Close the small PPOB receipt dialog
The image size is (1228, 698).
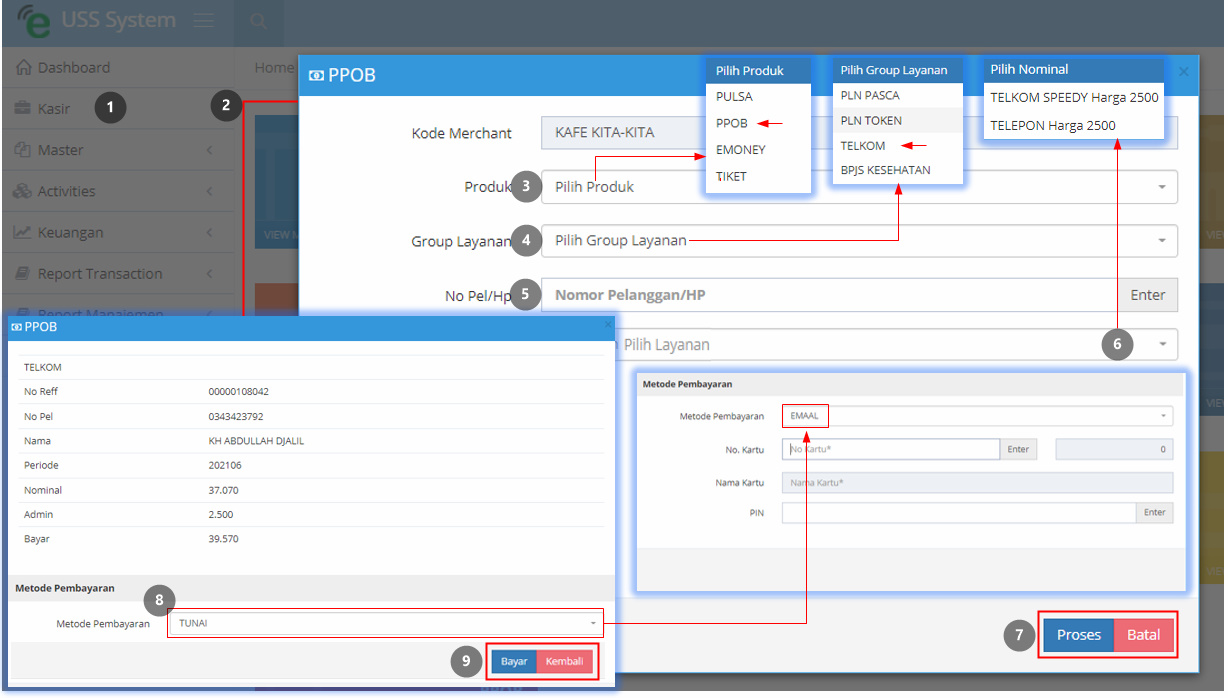(607, 325)
